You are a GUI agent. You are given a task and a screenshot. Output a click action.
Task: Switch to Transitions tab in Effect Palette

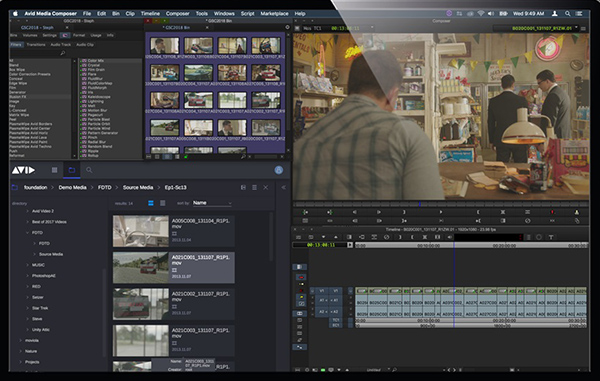pos(36,45)
